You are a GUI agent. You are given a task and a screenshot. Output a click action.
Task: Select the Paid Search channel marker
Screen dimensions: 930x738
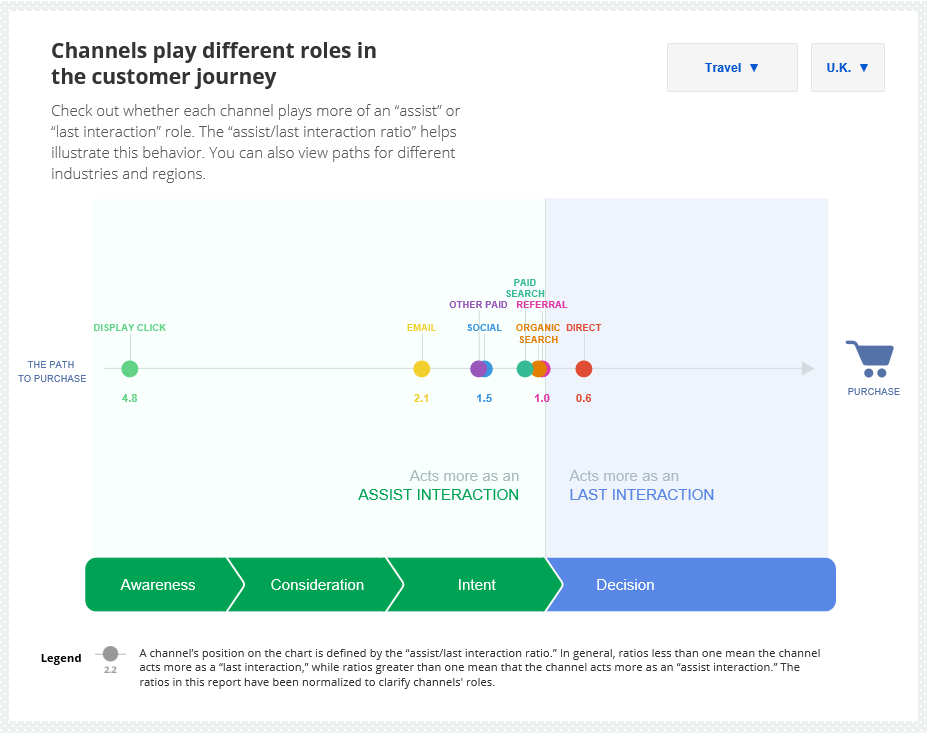point(525,368)
